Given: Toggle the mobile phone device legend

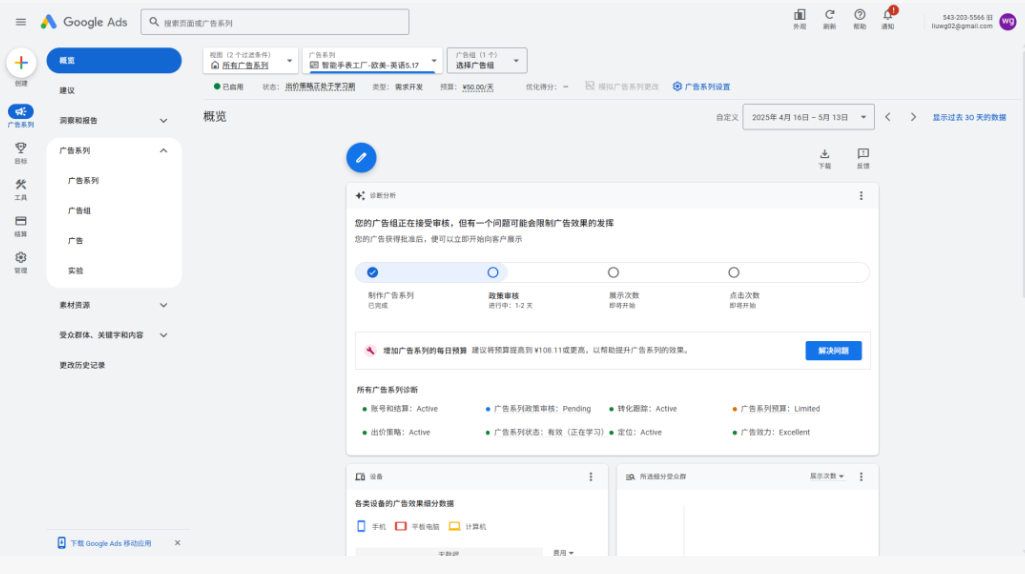Looking at the screenshot, I should pyautogui.click(x=371, y=526).
